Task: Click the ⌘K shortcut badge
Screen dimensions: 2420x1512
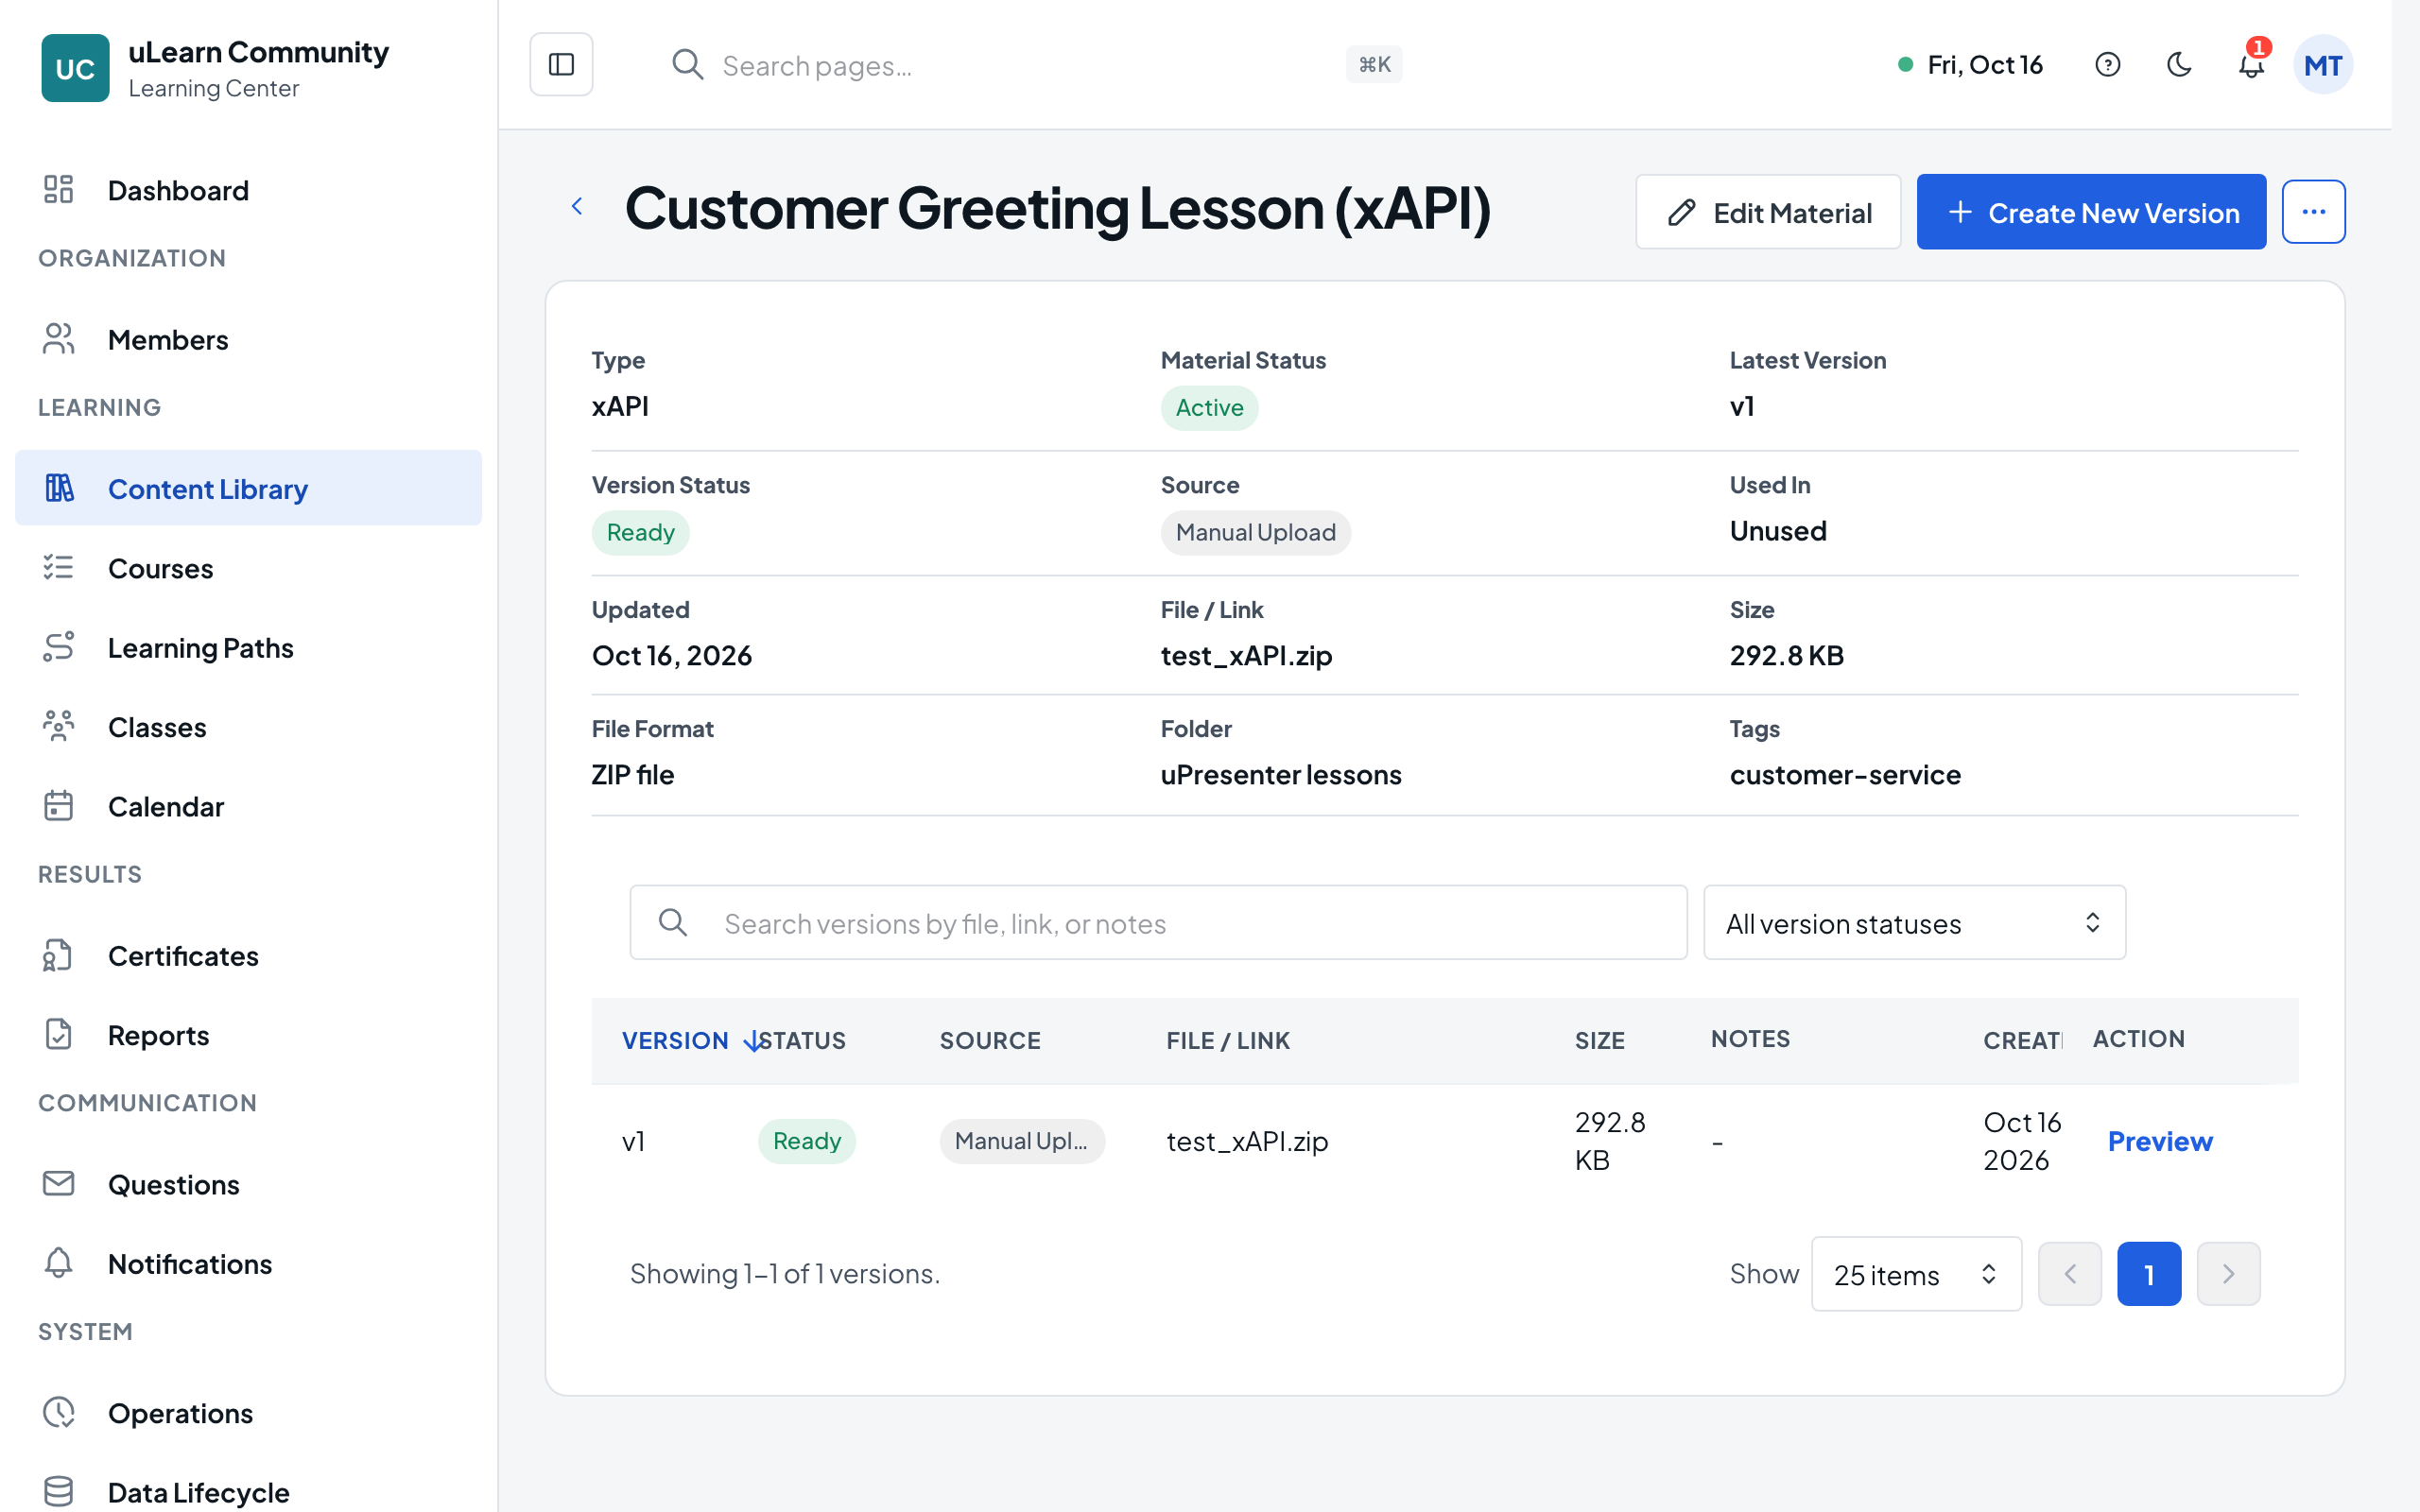Action: 1374,65
